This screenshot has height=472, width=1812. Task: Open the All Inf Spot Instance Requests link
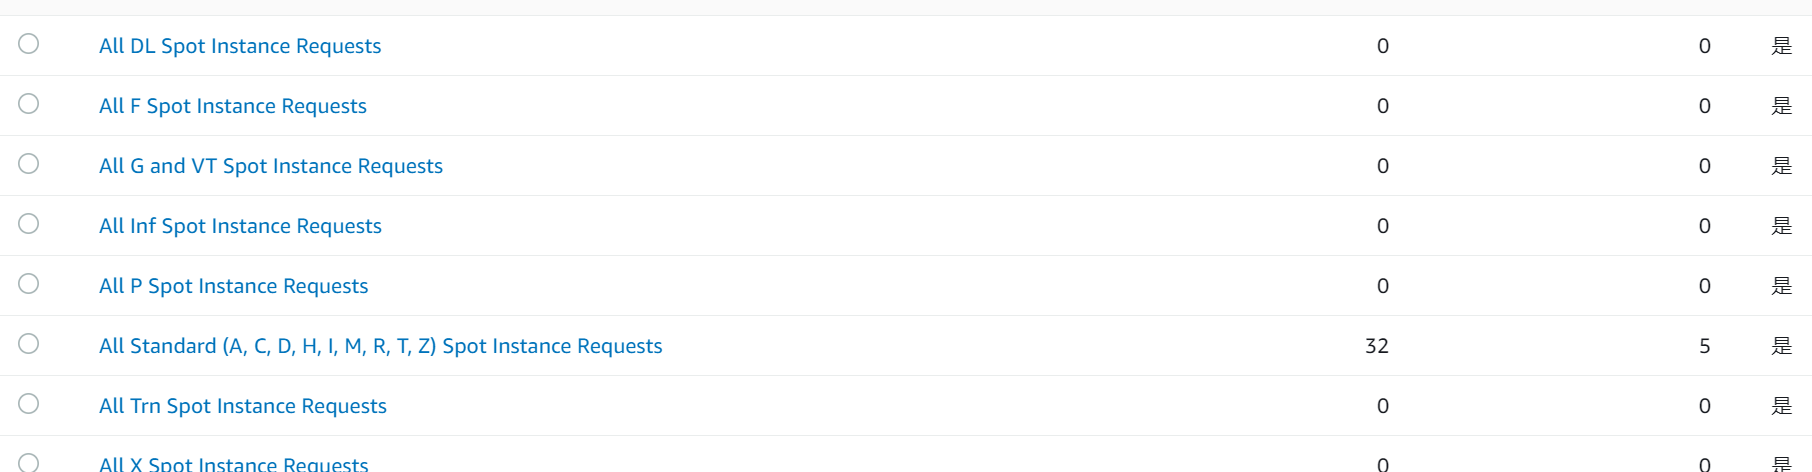pyautogui.click(x=240, y=226)
